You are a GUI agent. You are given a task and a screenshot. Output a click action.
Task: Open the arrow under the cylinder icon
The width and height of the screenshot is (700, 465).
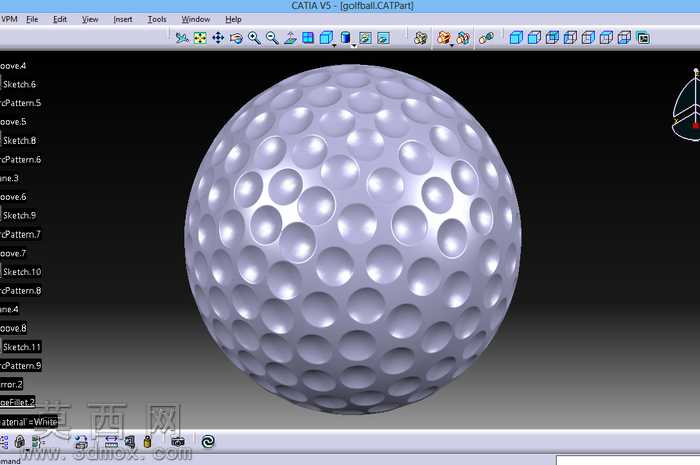tap(353, 46)
